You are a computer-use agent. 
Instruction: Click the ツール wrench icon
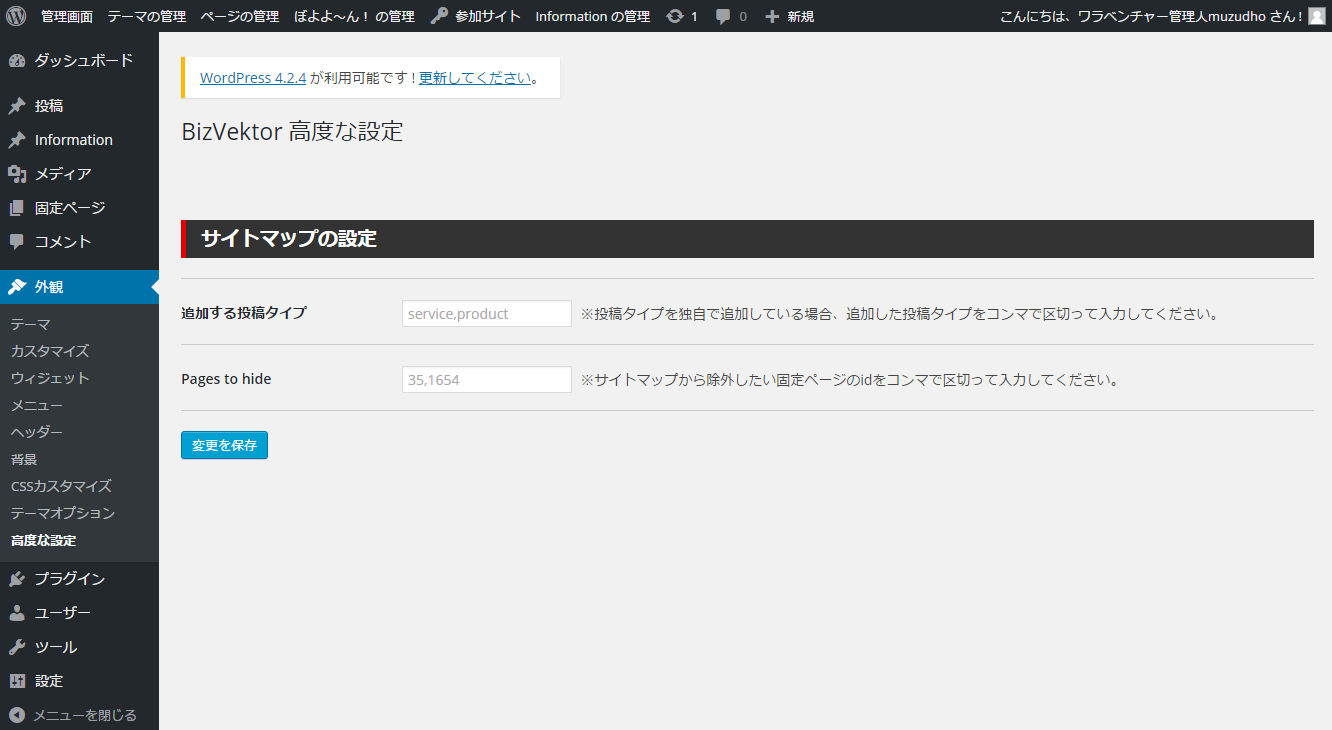pos(17,647)
